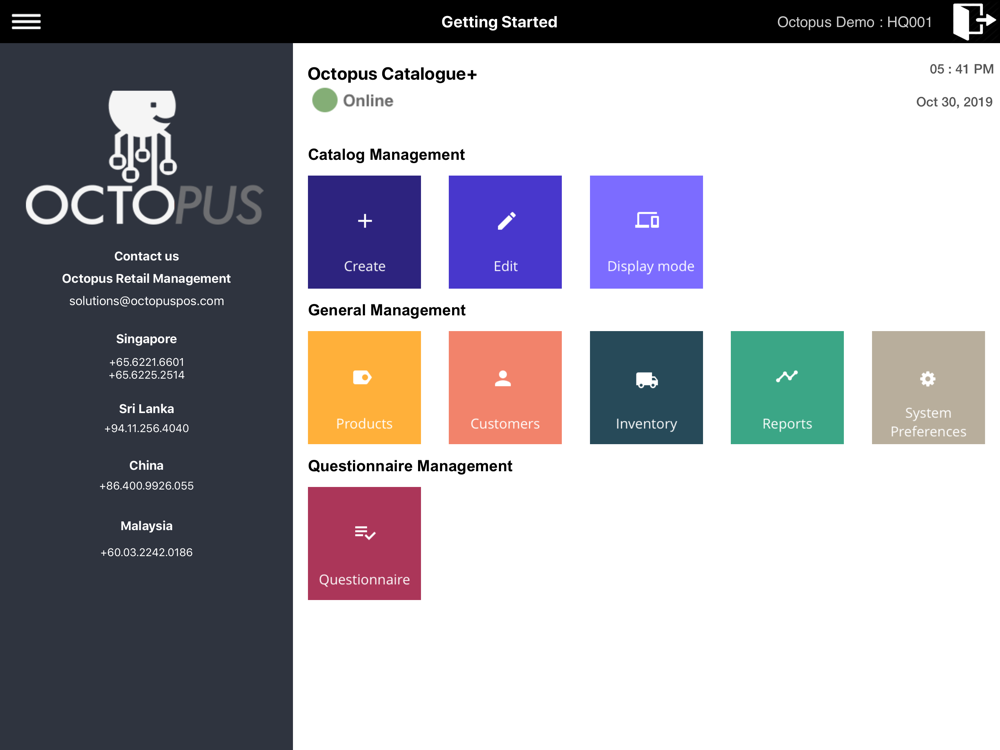Click the logout exit icon

973,22
